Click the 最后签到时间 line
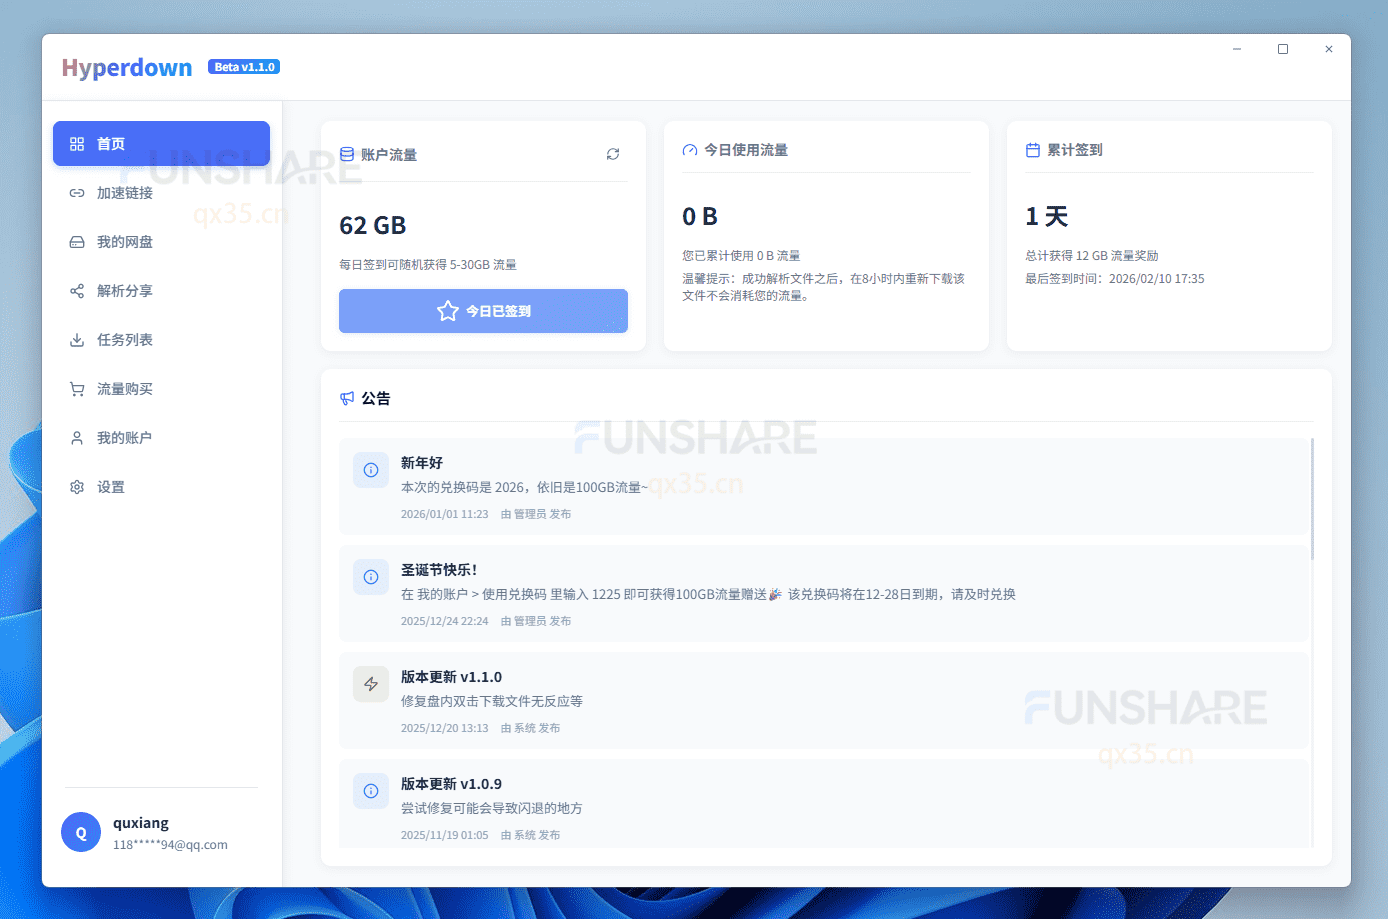The height and width of the screenshot is (919, 1388). [x=1115, y=279]
